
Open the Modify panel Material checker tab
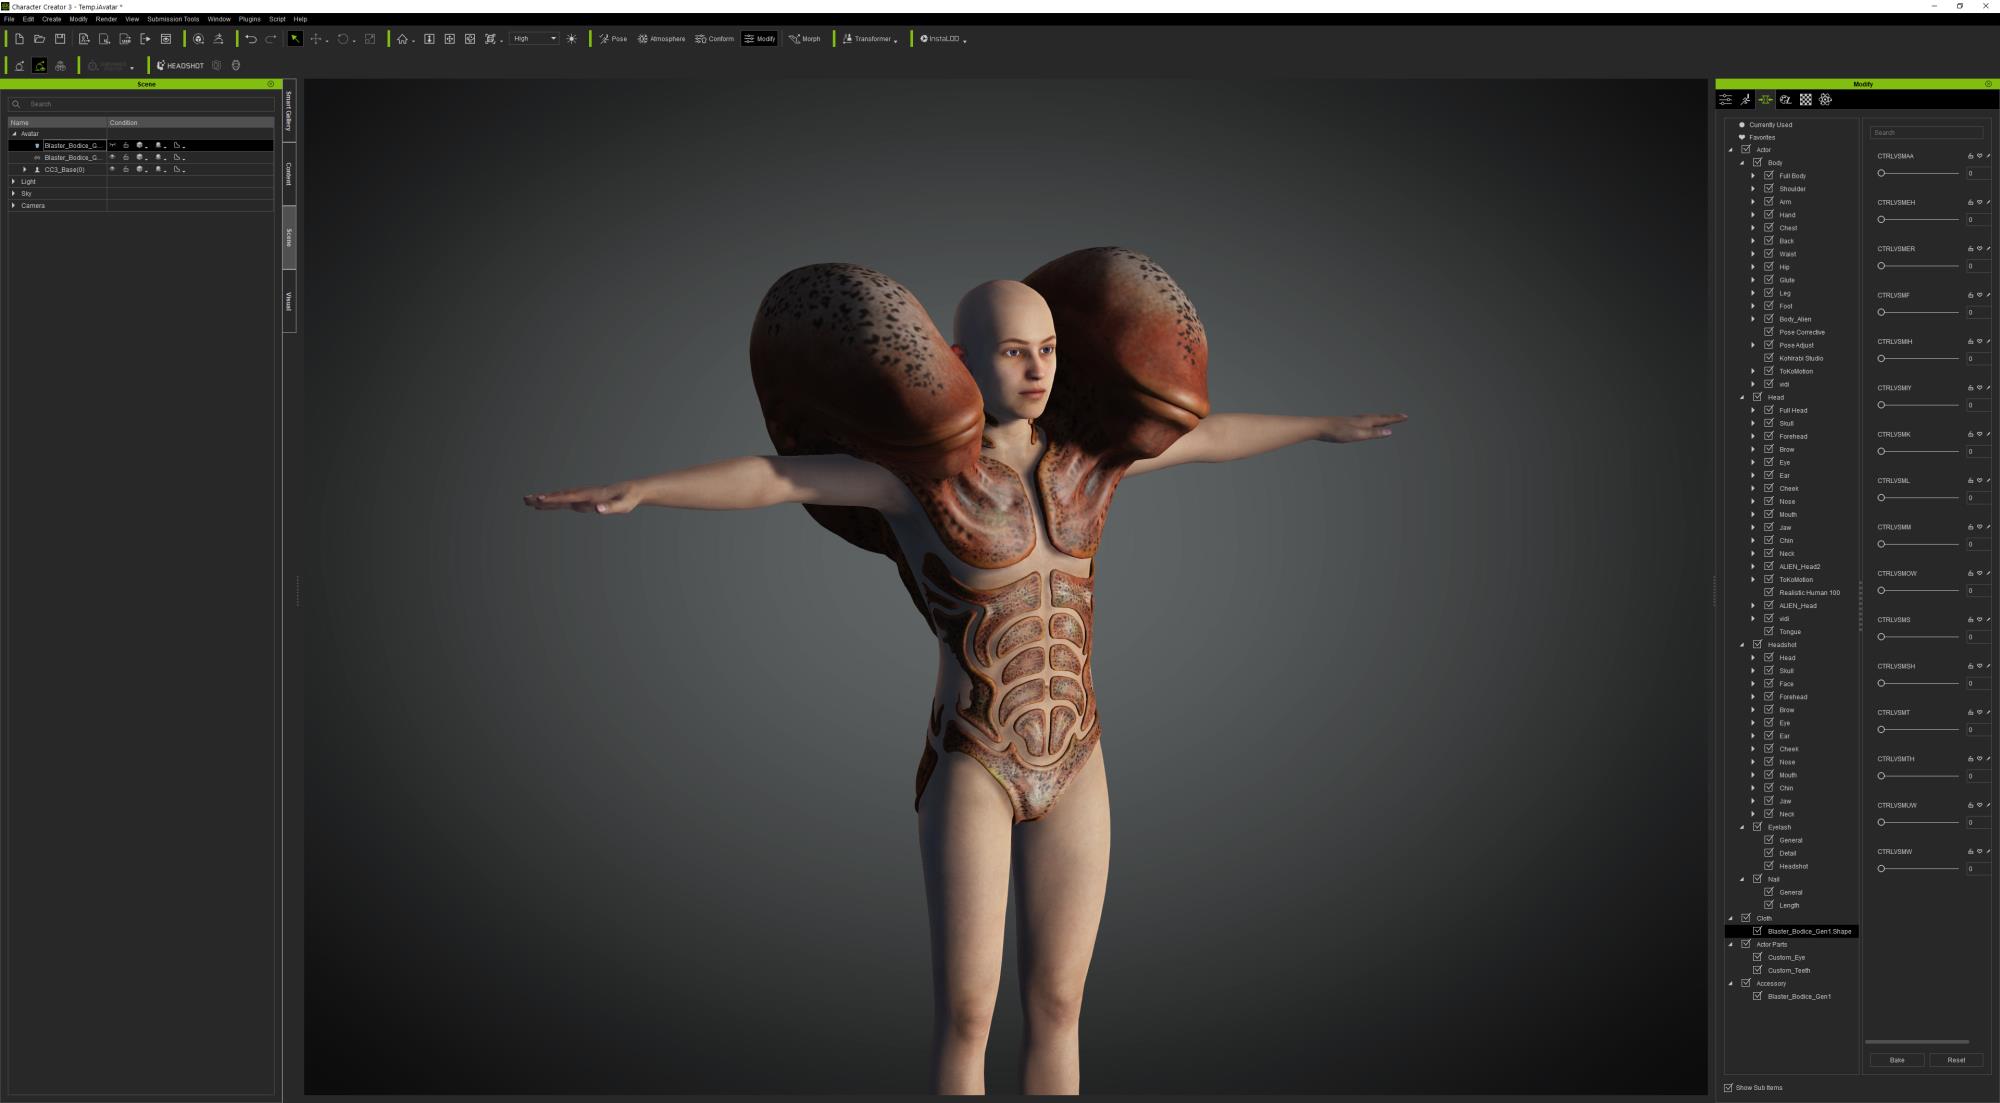(1805, 100)
